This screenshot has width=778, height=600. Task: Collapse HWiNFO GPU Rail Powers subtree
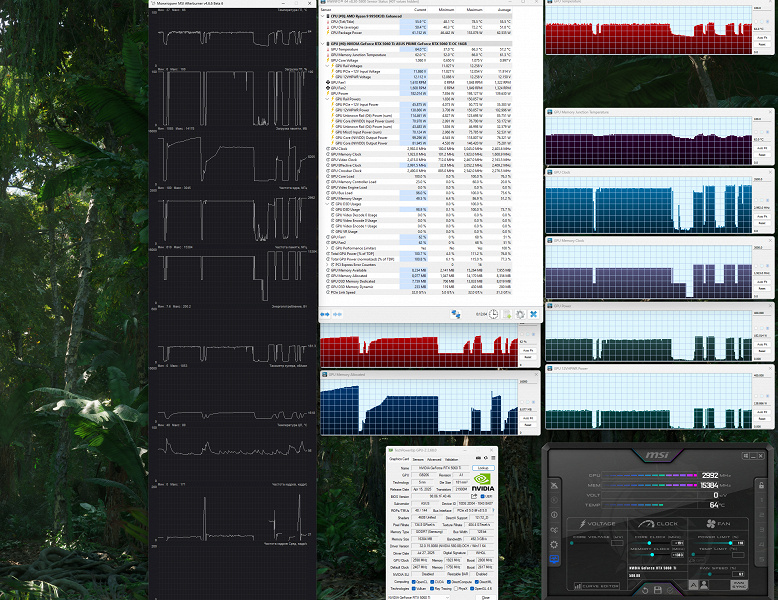click(x=327, y=99)
